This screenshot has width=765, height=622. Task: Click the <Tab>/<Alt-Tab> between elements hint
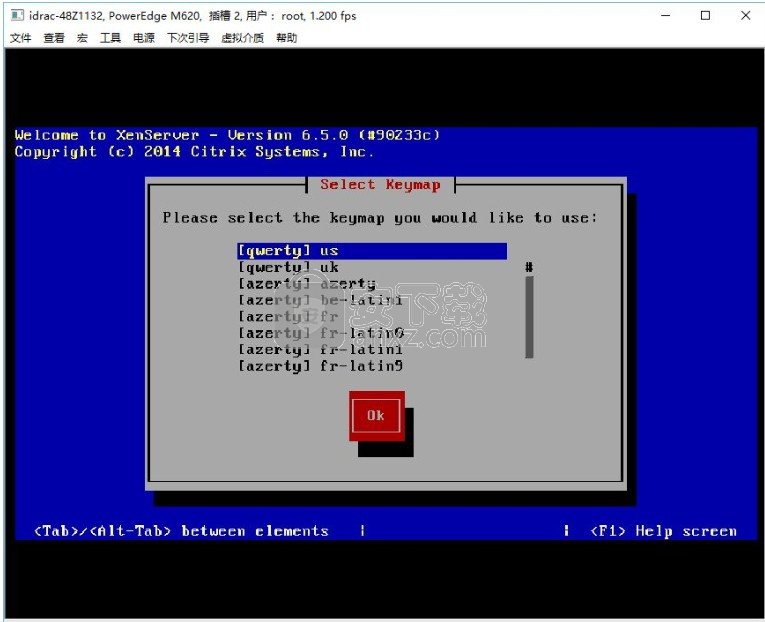(181, 531)
